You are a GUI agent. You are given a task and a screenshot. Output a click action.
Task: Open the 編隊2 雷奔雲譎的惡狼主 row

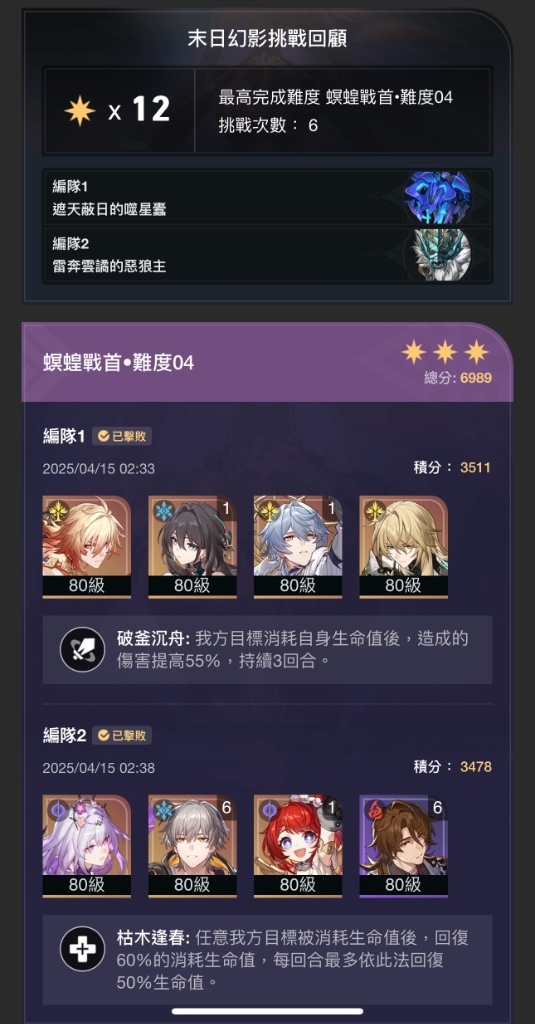267,254
